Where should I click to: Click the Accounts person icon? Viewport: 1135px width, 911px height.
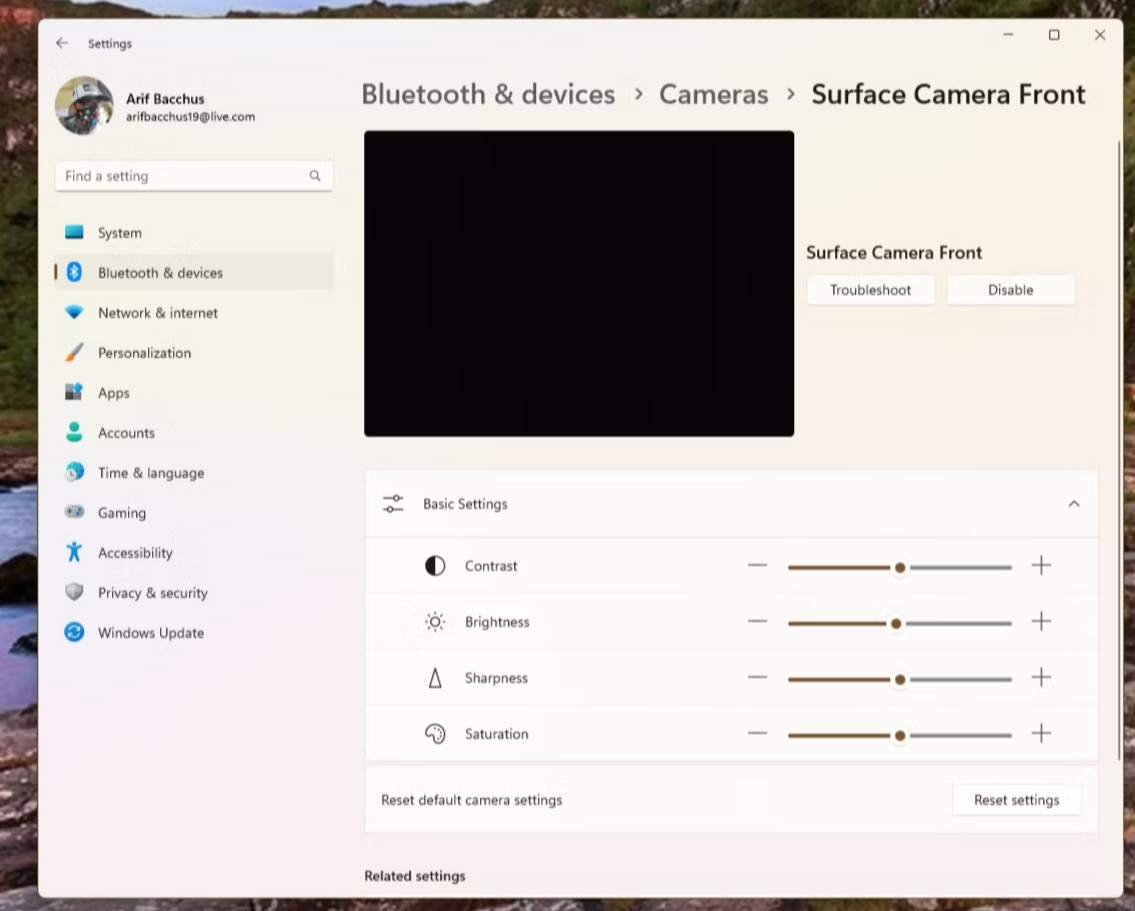pyautogui.click(x=74, y=432)
